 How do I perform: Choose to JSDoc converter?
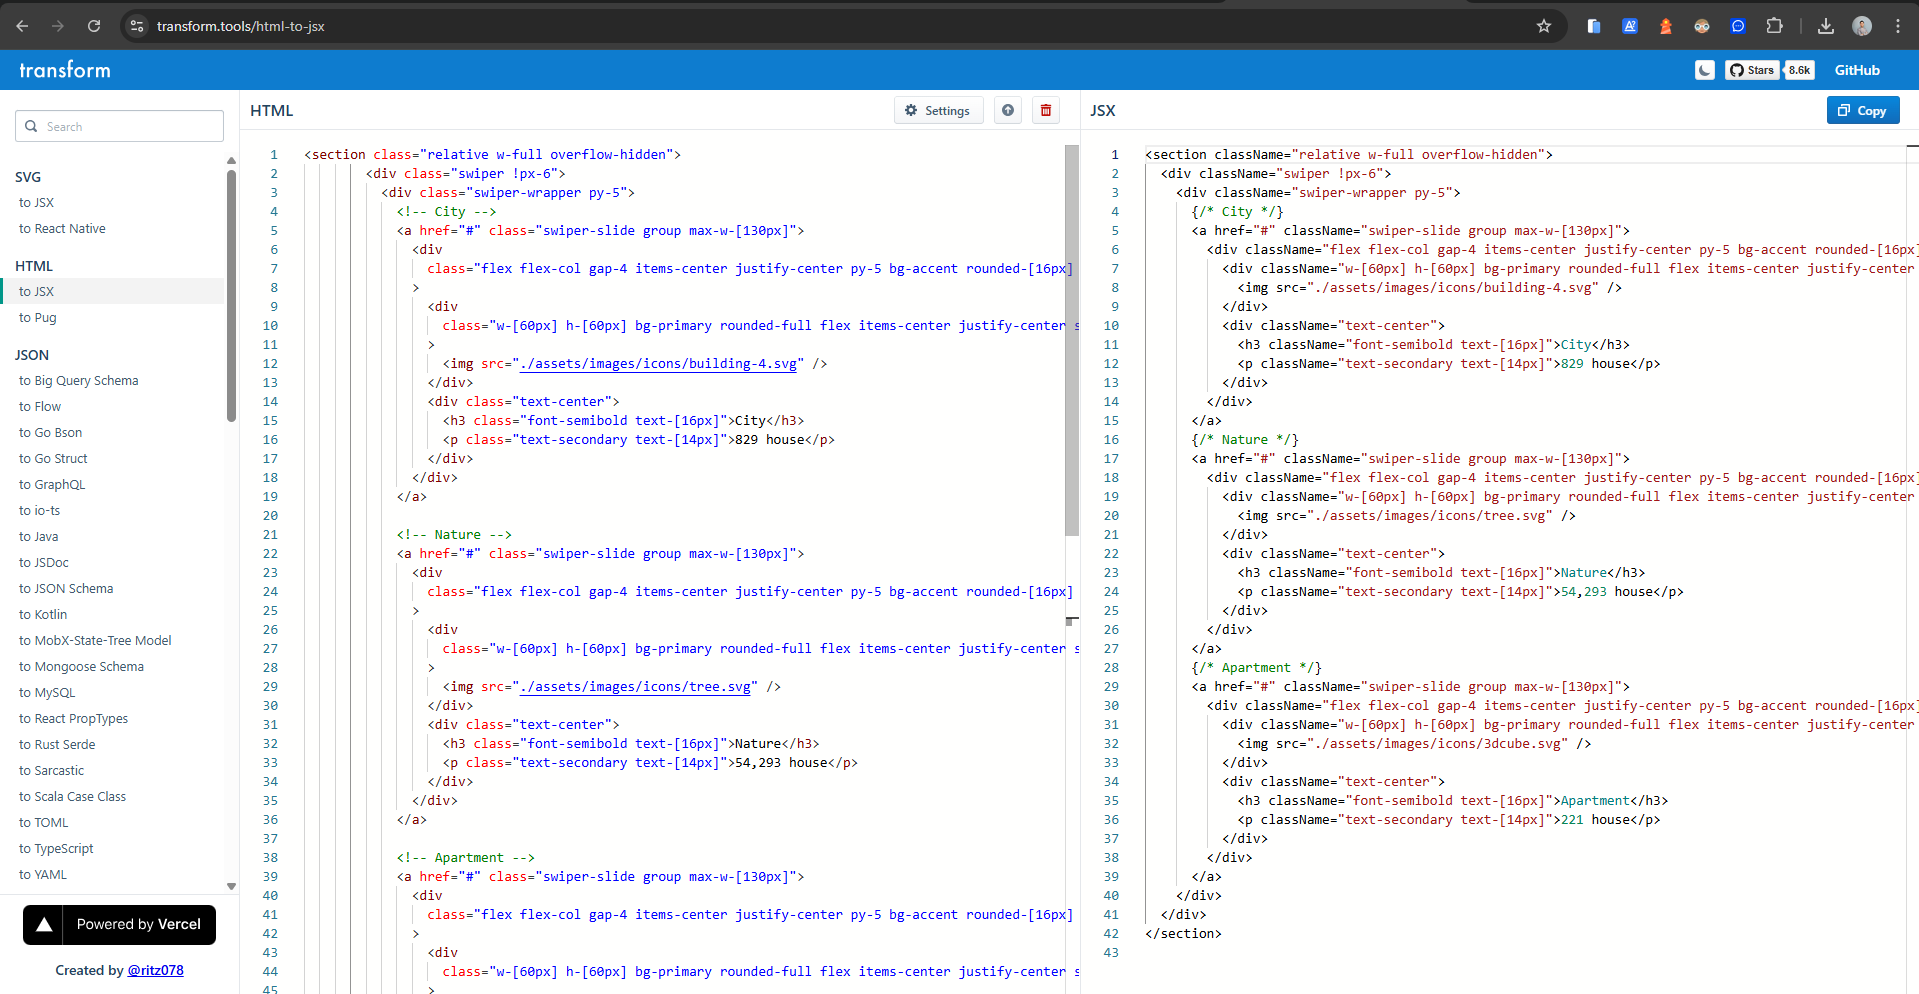tap(44, 563)
